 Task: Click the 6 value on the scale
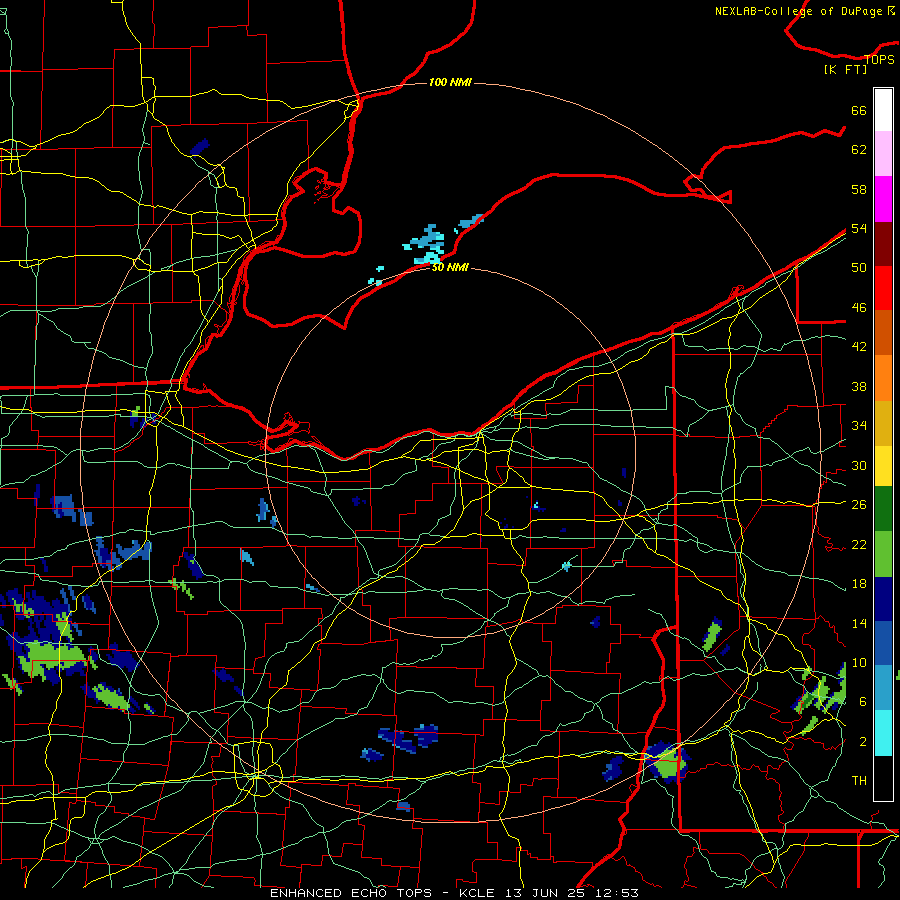click(863, 702)
